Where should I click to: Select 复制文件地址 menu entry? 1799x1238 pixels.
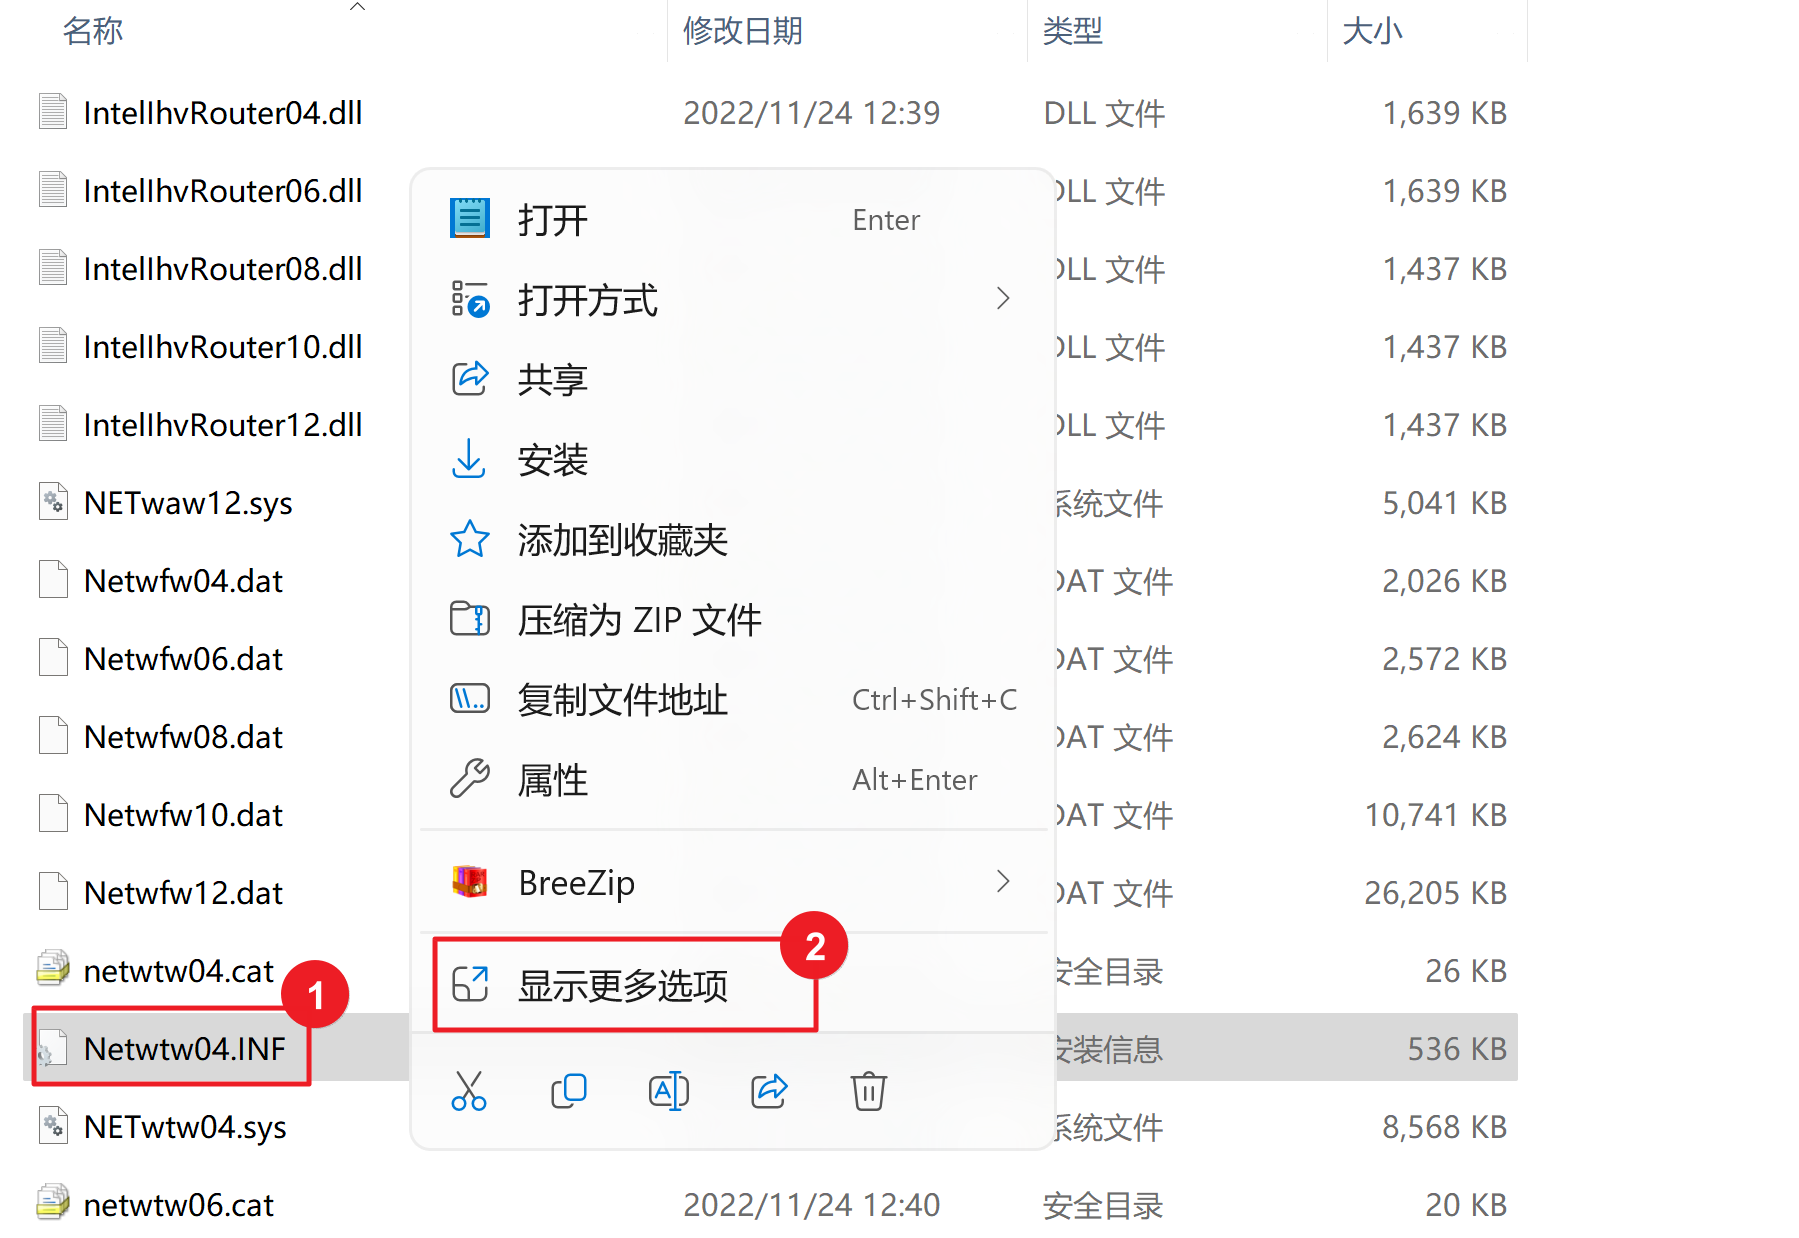[x=622, y=700]
